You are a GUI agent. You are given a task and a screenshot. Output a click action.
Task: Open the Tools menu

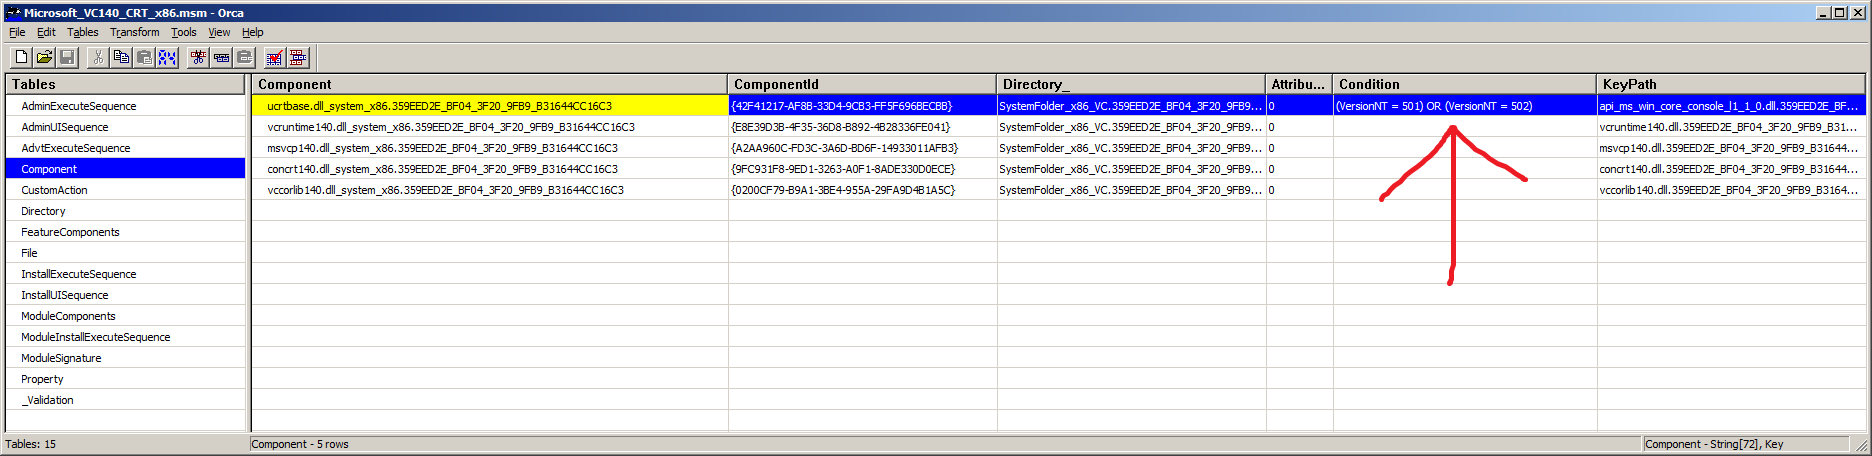(x=183, y=32)
